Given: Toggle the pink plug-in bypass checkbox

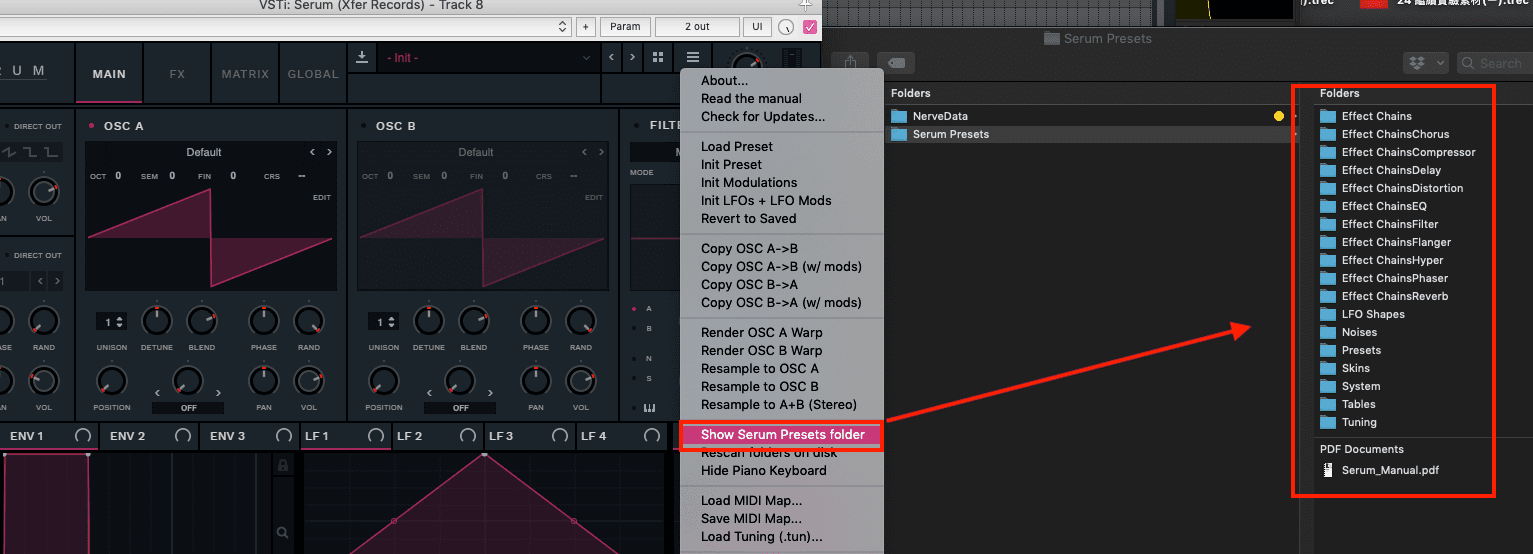Looking at the screenshot, I should 810,27.
